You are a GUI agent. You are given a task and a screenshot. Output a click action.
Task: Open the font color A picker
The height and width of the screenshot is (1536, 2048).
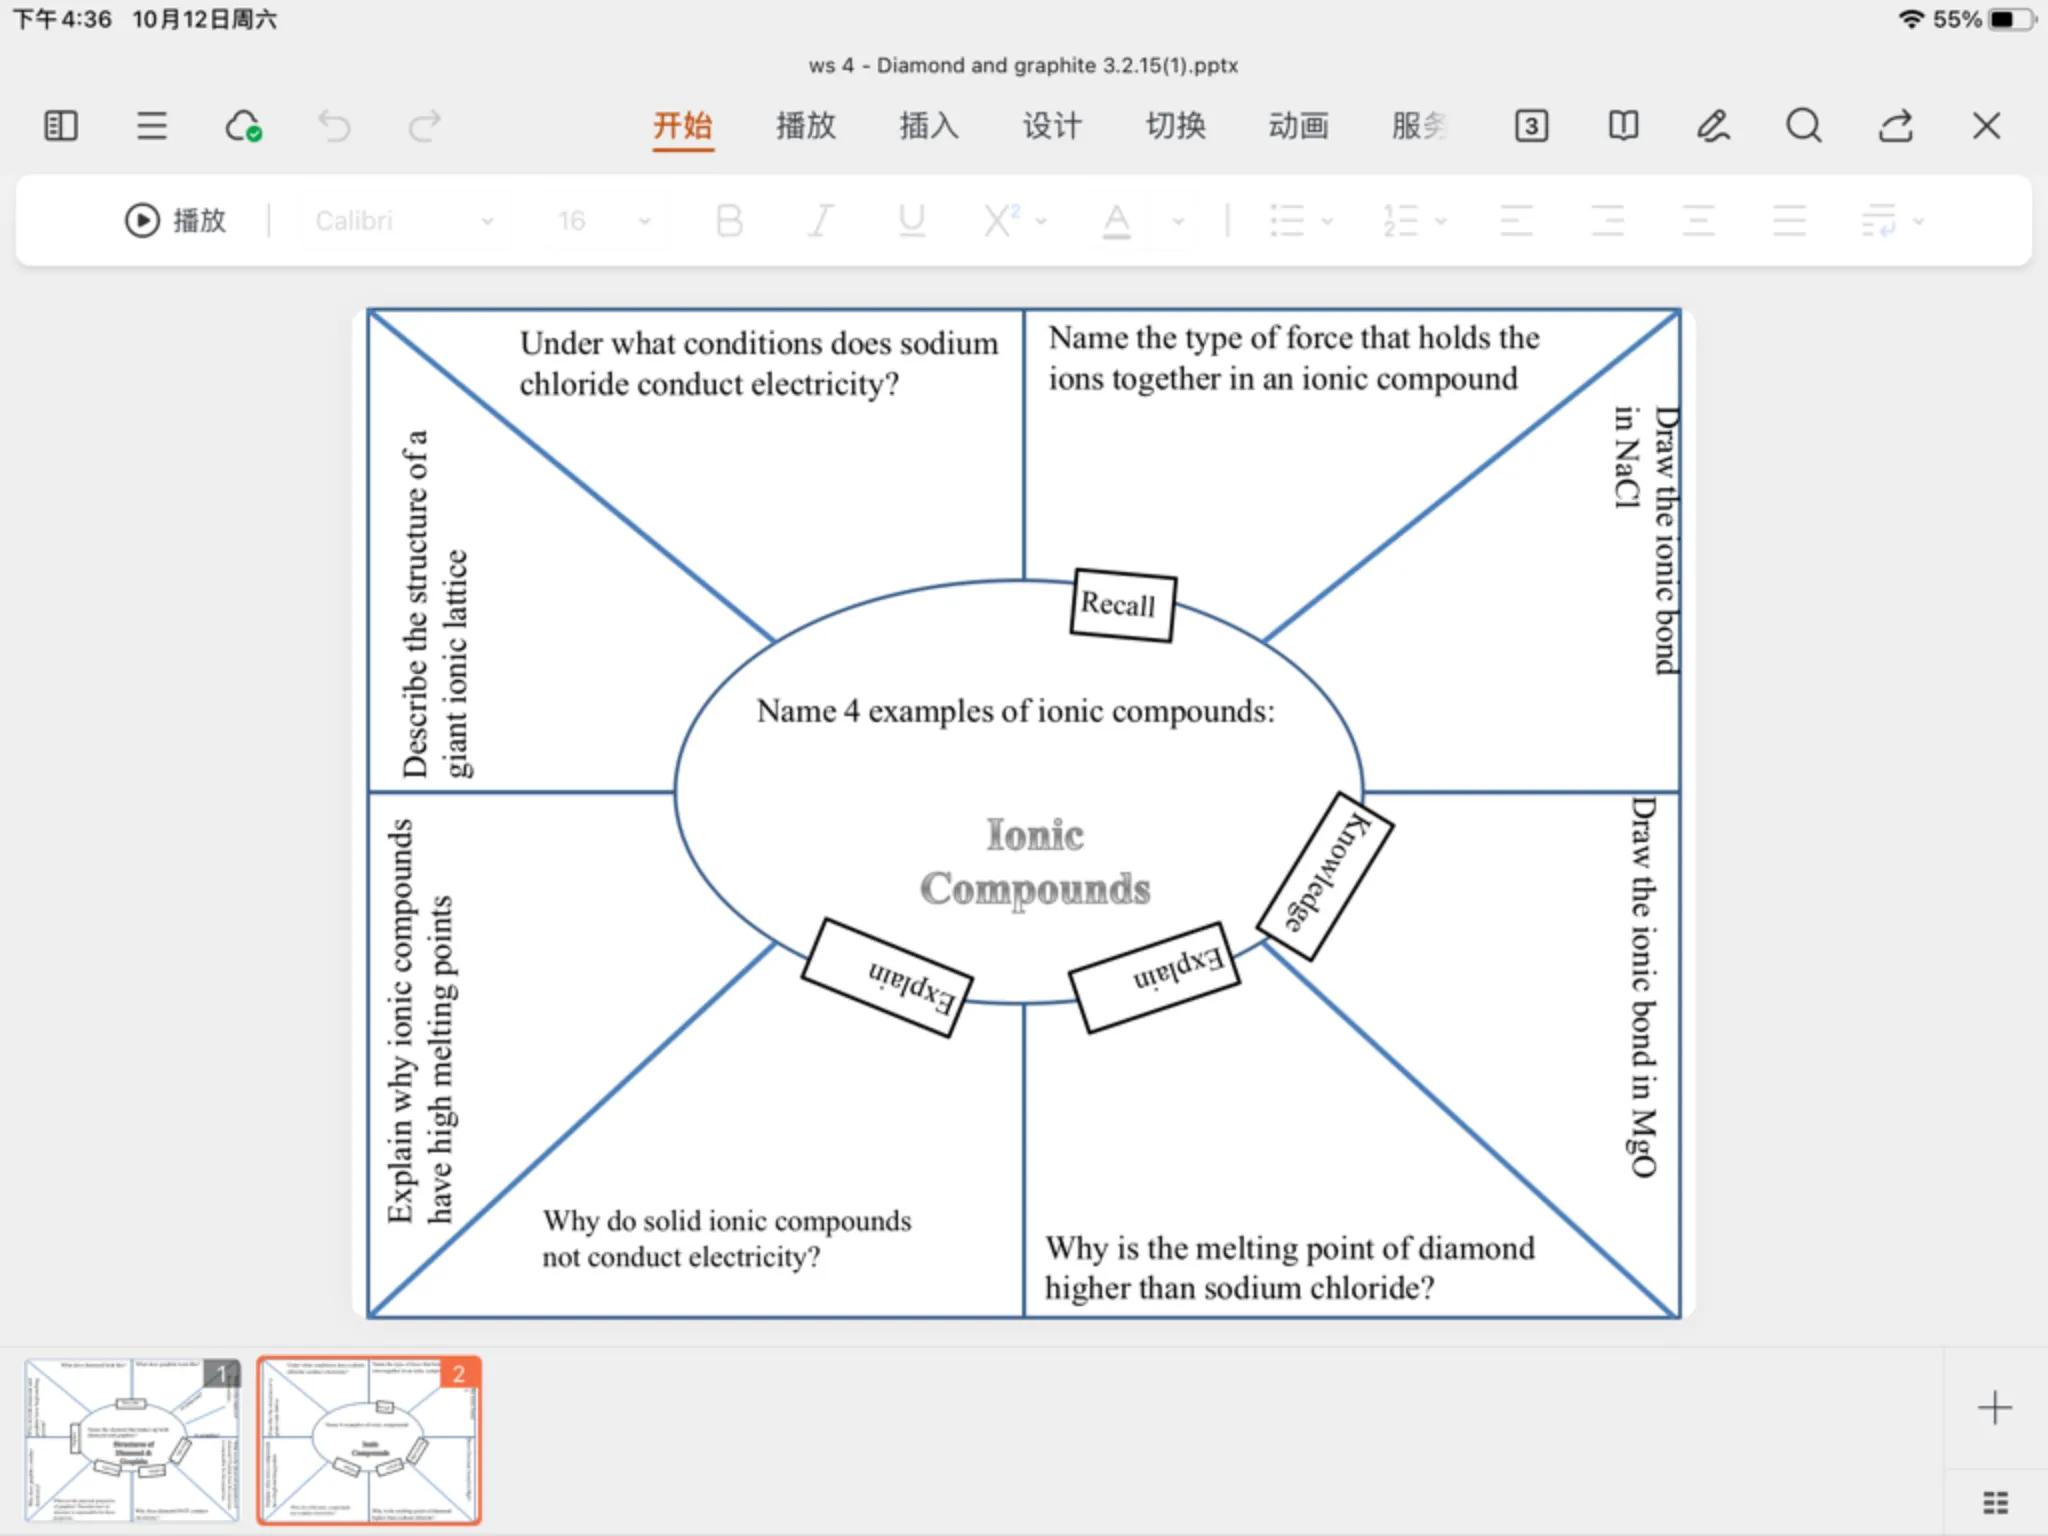tap(1116, 220)
